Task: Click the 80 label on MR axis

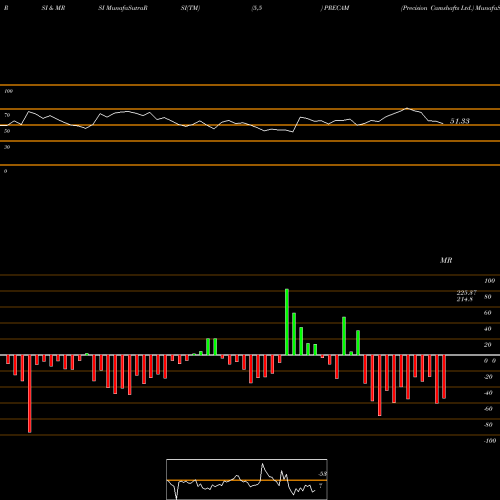Action: pos(487,297)
